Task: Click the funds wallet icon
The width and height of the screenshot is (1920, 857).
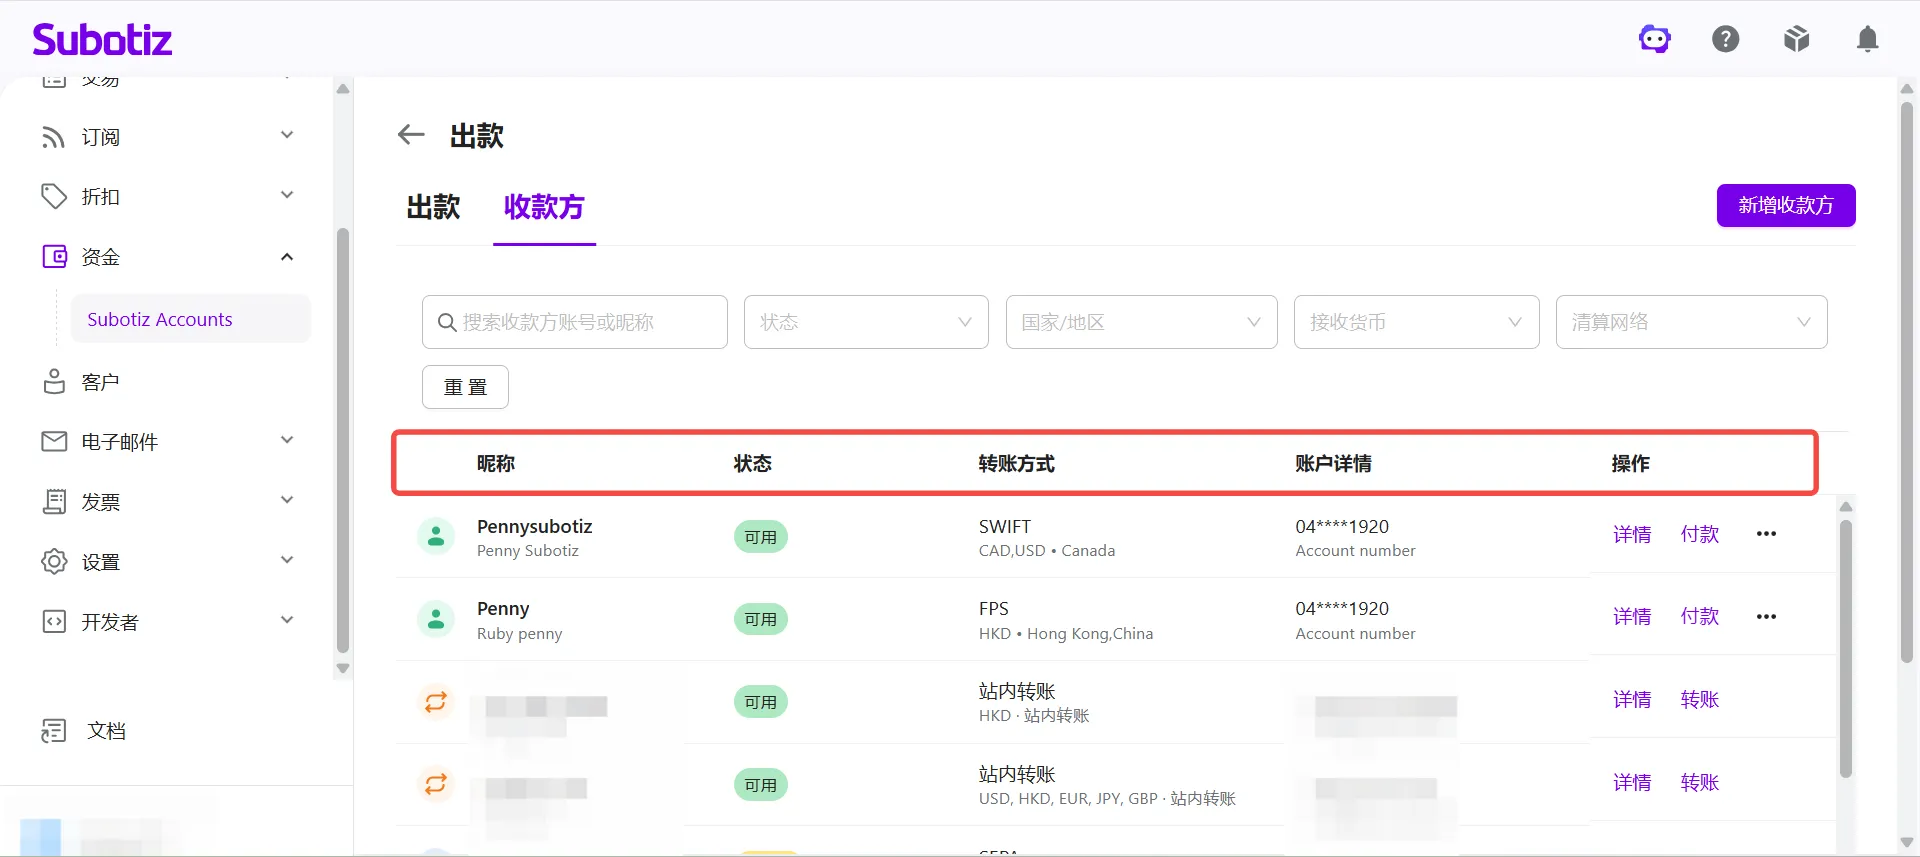Action: coord(54,257)
